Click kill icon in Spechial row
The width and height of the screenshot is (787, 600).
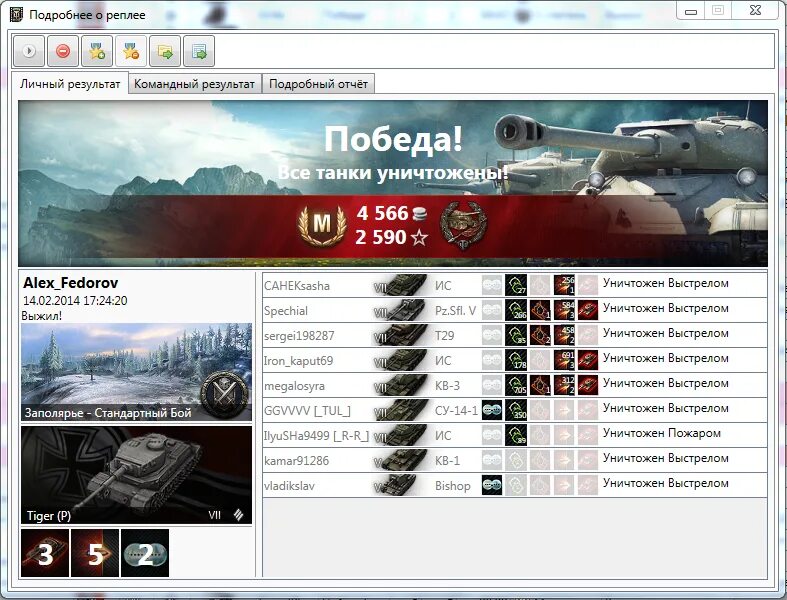point(588,310)
